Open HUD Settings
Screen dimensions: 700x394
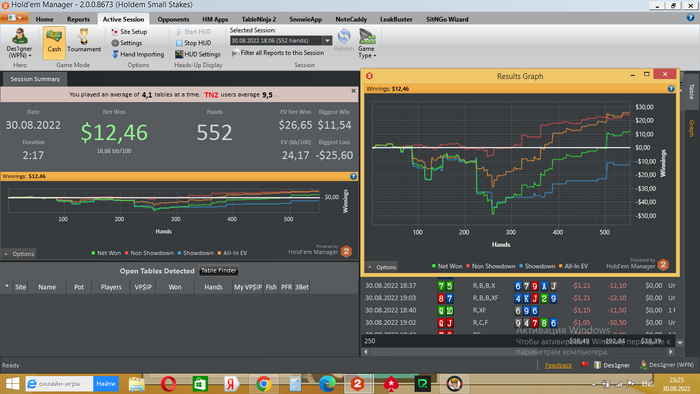pos(197,54)
